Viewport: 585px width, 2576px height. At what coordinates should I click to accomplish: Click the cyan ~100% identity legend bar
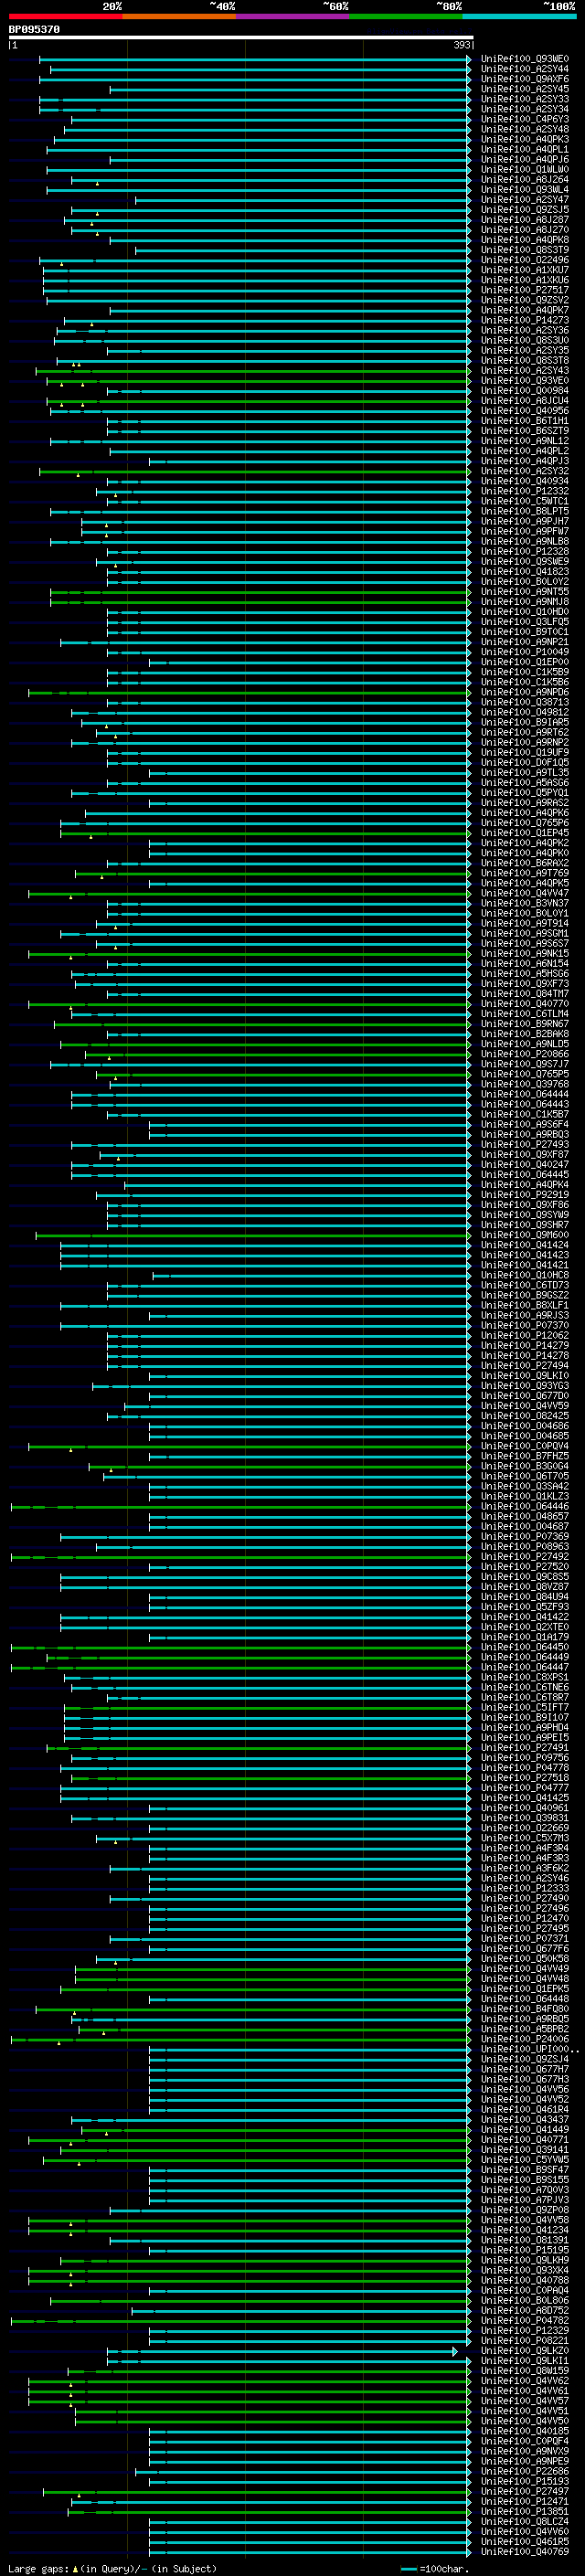pyautogui.click(x=519, y=16)
